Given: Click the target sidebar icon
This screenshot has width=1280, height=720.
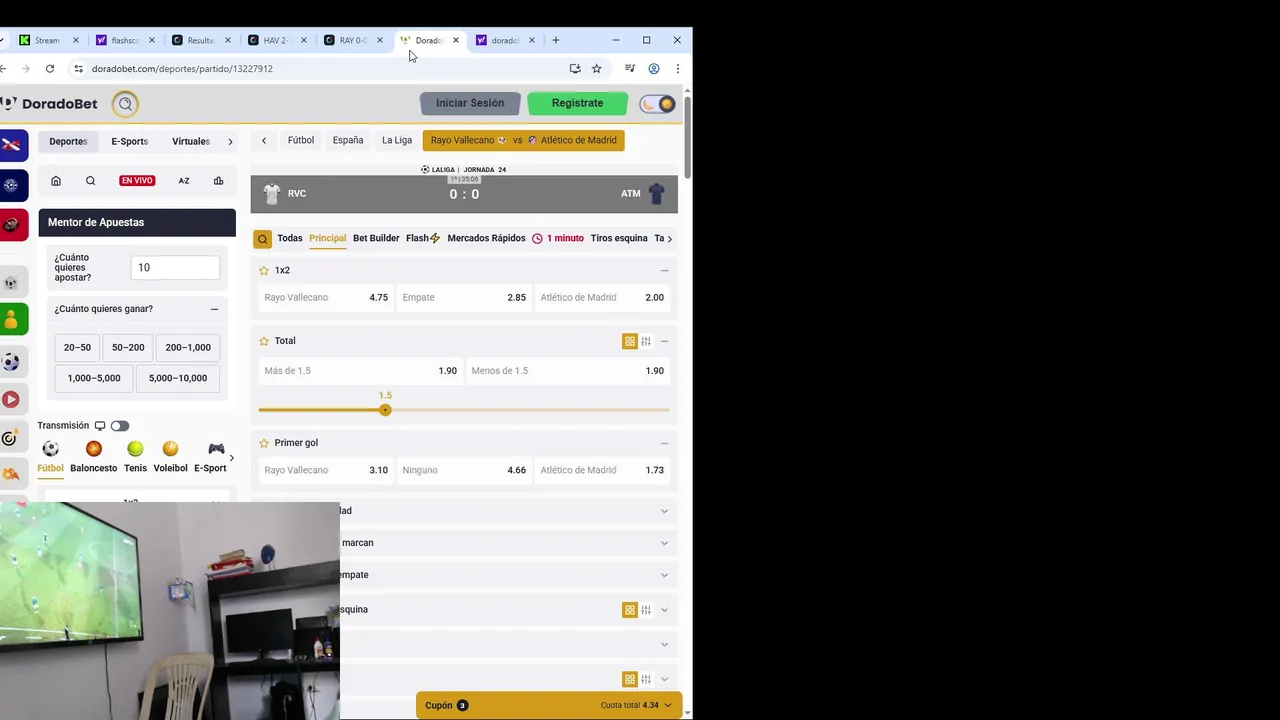Looking at the screenshot, I should pos(10,438).
